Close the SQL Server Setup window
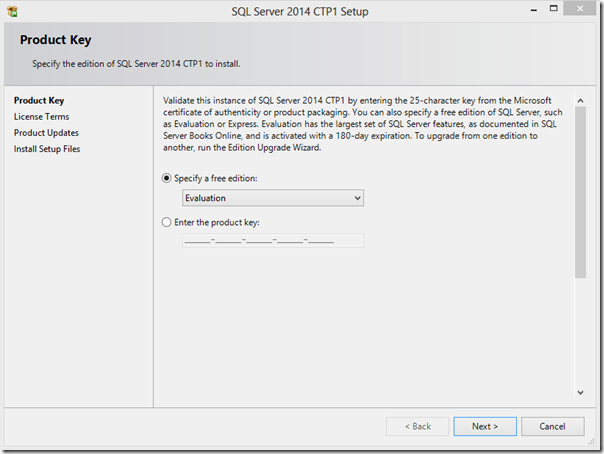Image resolution: width=604 pixels, height=454 pixels. [x=580, y=8]
